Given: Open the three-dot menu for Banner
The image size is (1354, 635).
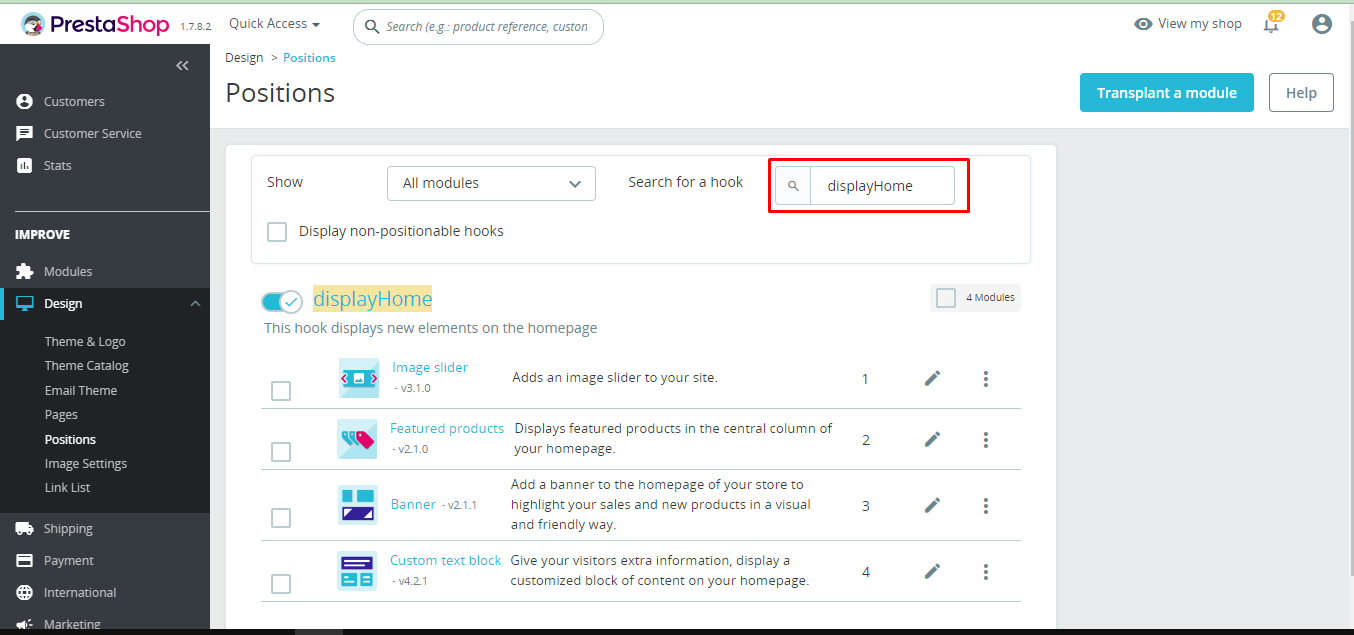Looking at the screenshot, I should (x=986, y=505).
